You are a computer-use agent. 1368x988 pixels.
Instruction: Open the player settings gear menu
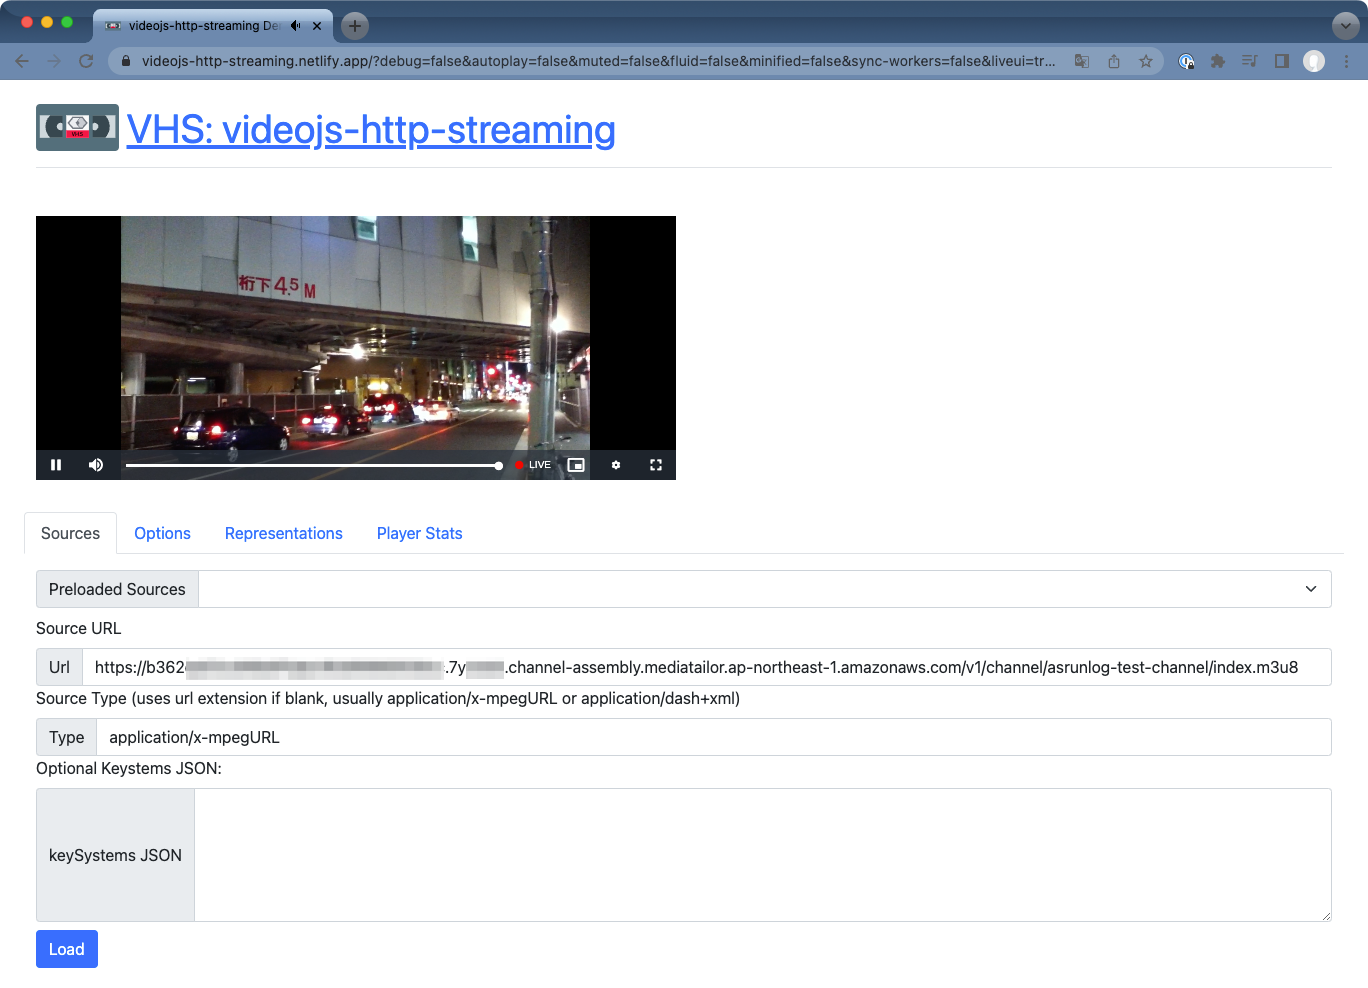click(616, 465)
